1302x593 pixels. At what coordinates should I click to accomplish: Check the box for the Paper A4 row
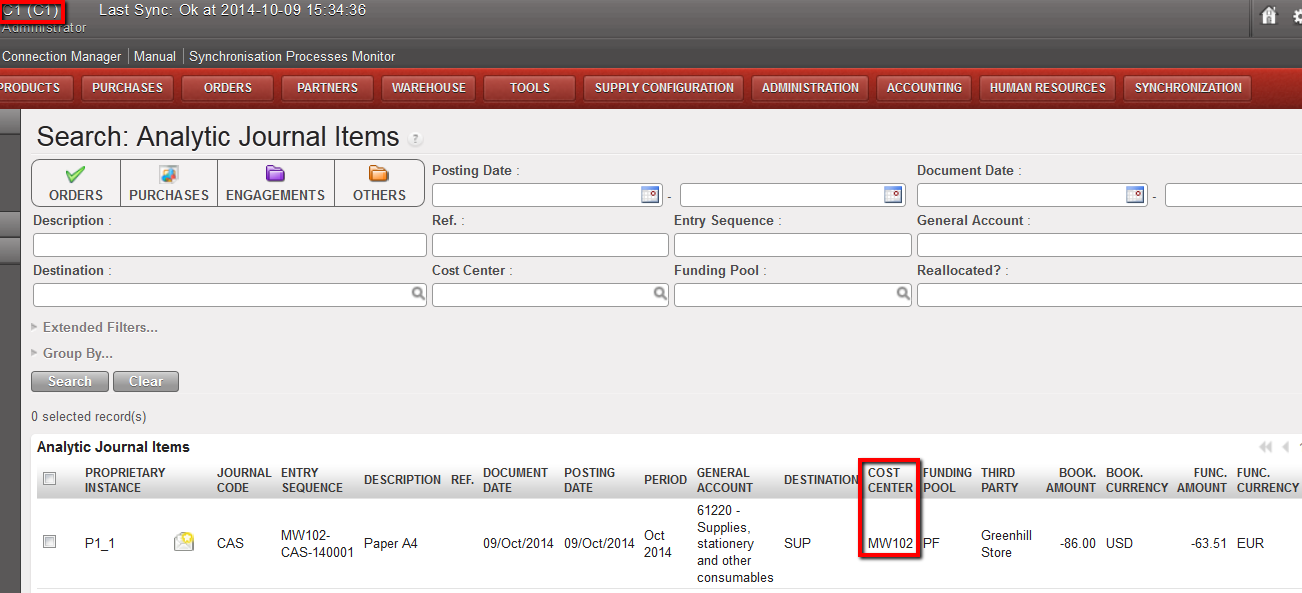(x=50, y=542)
